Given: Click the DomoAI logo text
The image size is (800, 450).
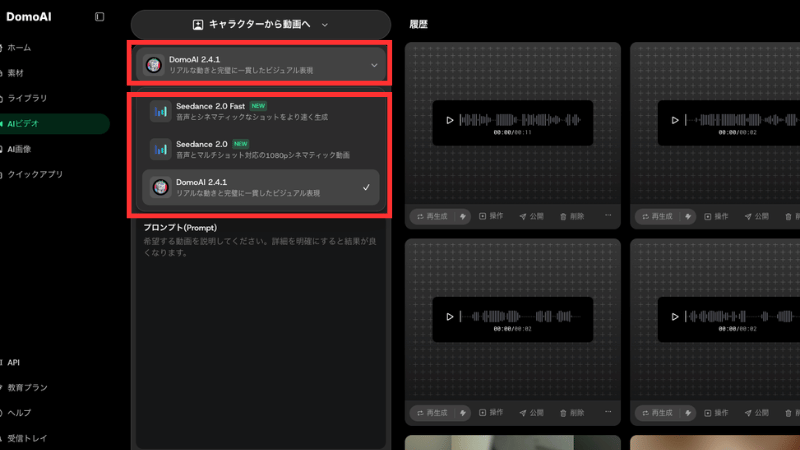Looking at the screenshot, I should click(29, 17).
